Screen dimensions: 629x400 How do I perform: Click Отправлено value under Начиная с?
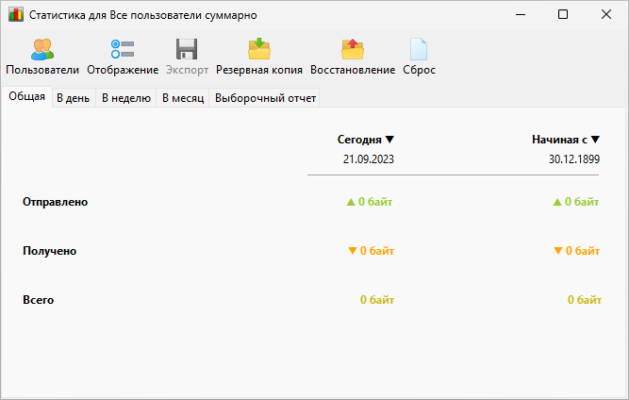(576, 202)
